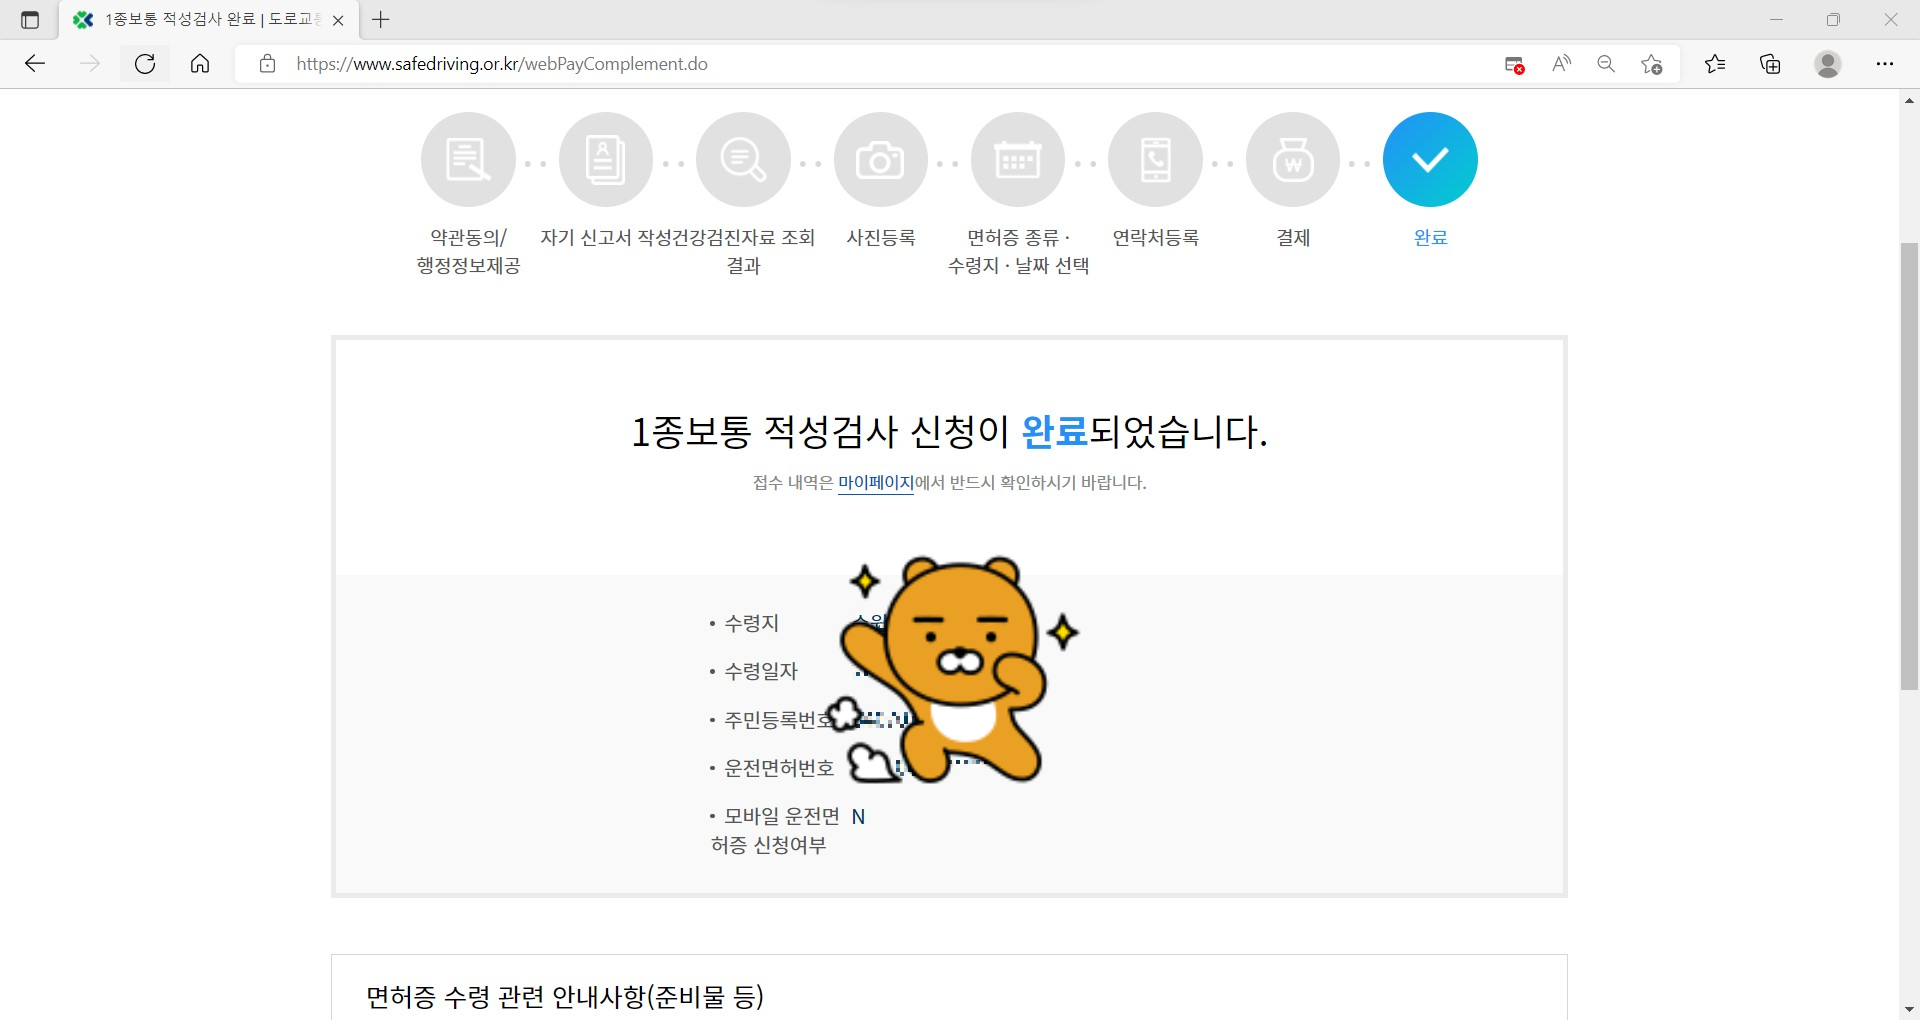Open the Favorites list
The width and height of the screenshot is (1920, 1020).
[x=1715, y=64]
